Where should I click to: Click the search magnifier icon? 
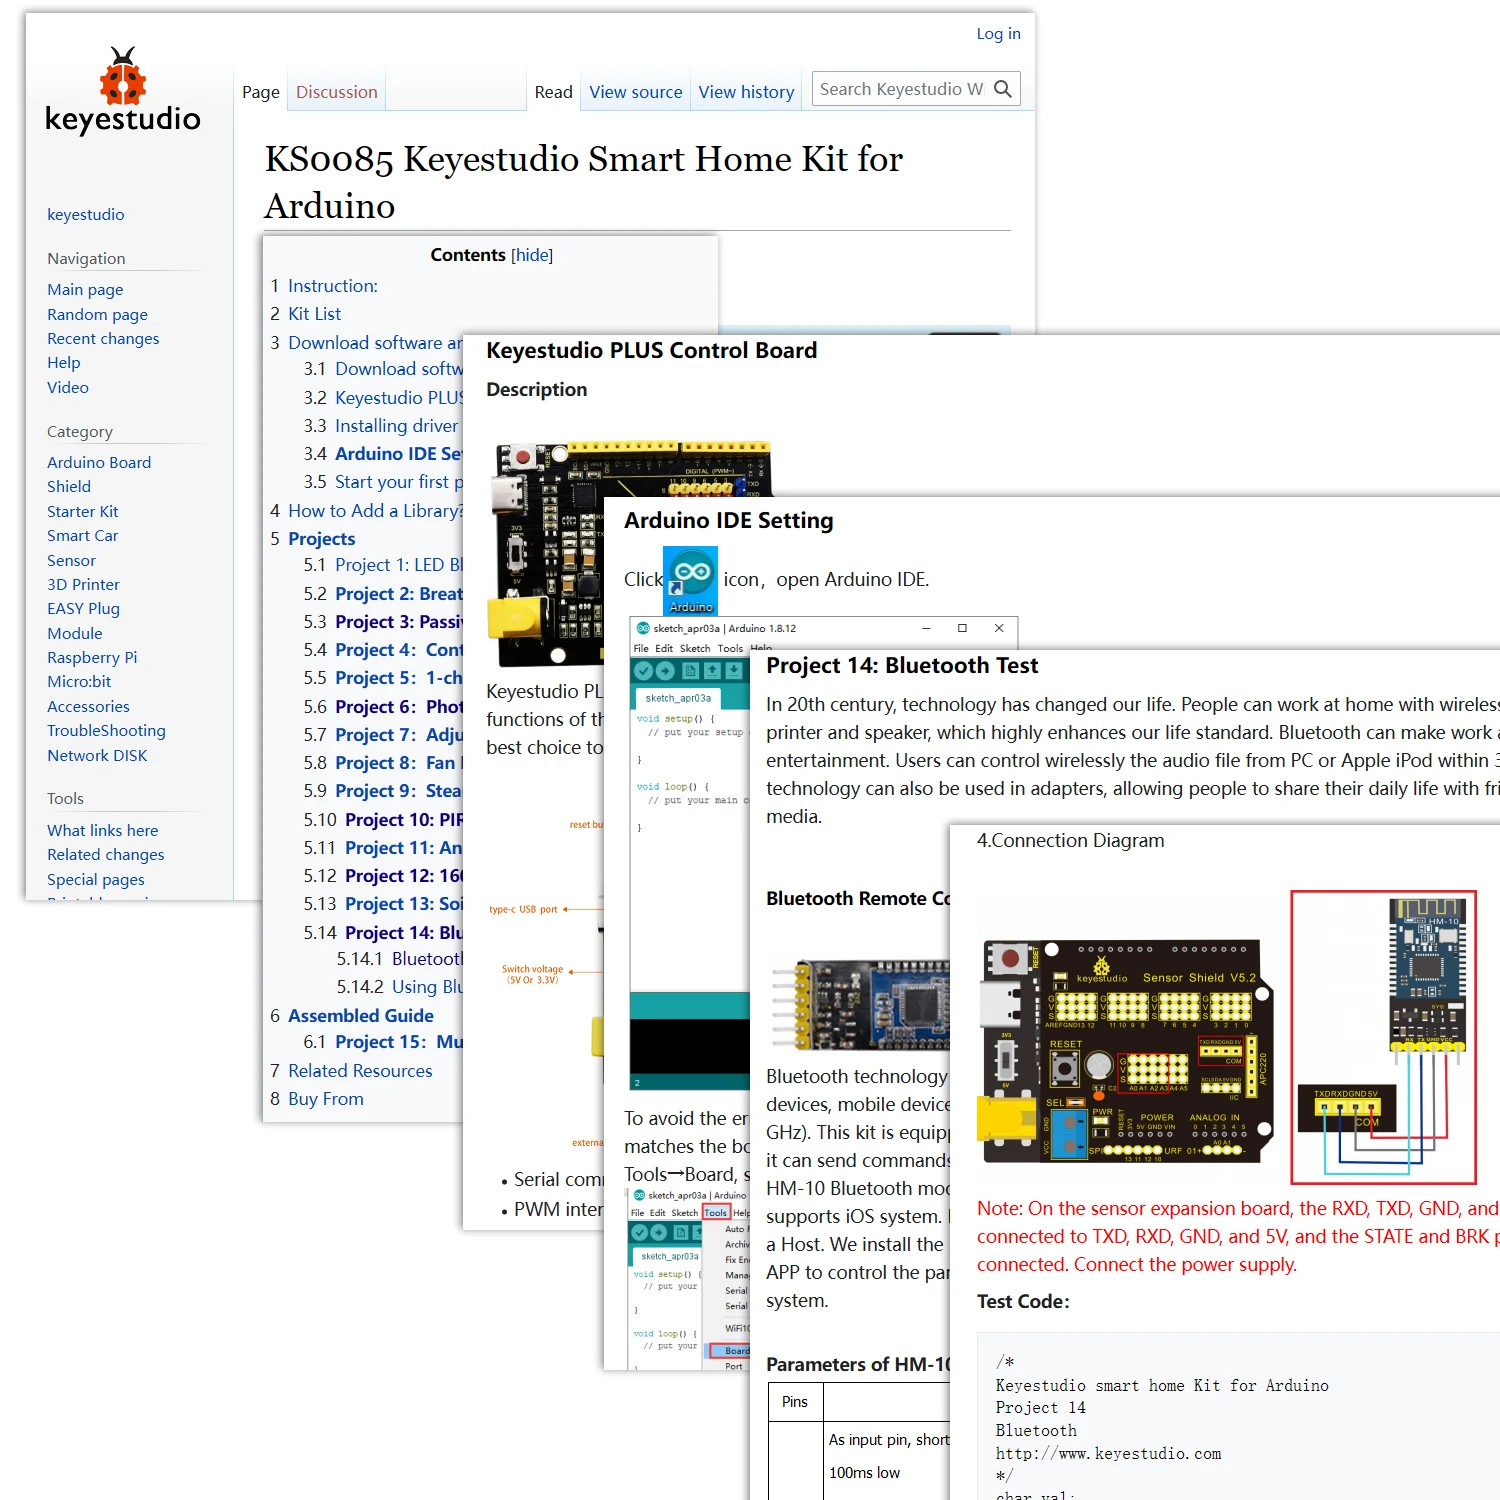[x=1003, y=89]
